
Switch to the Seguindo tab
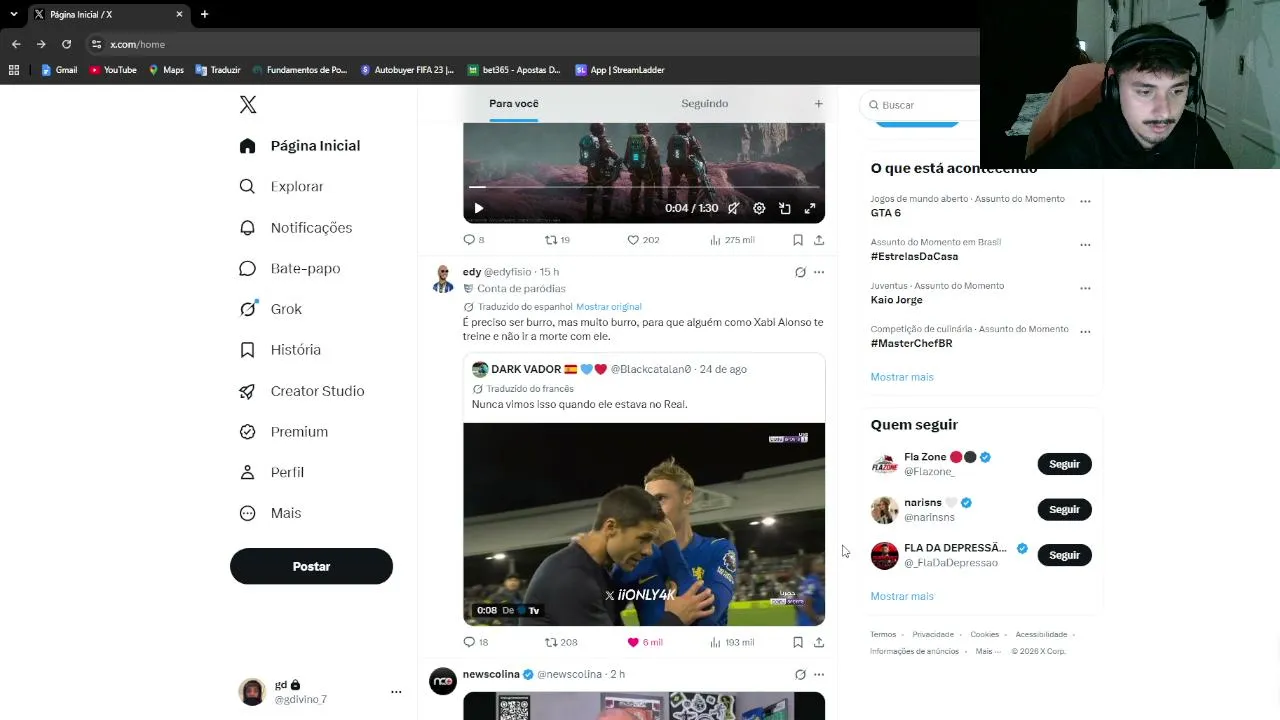(x=705, y=104)
